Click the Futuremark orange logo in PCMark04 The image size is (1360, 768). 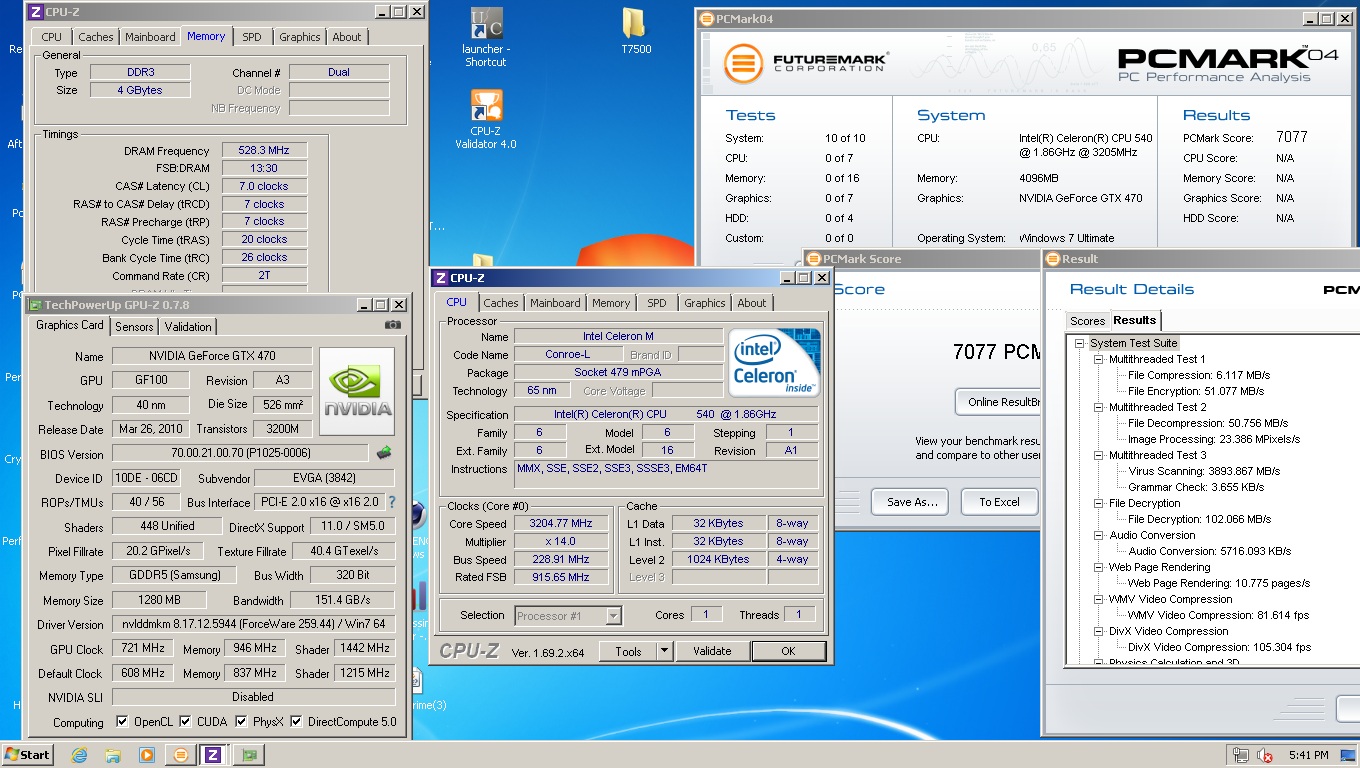744,63
